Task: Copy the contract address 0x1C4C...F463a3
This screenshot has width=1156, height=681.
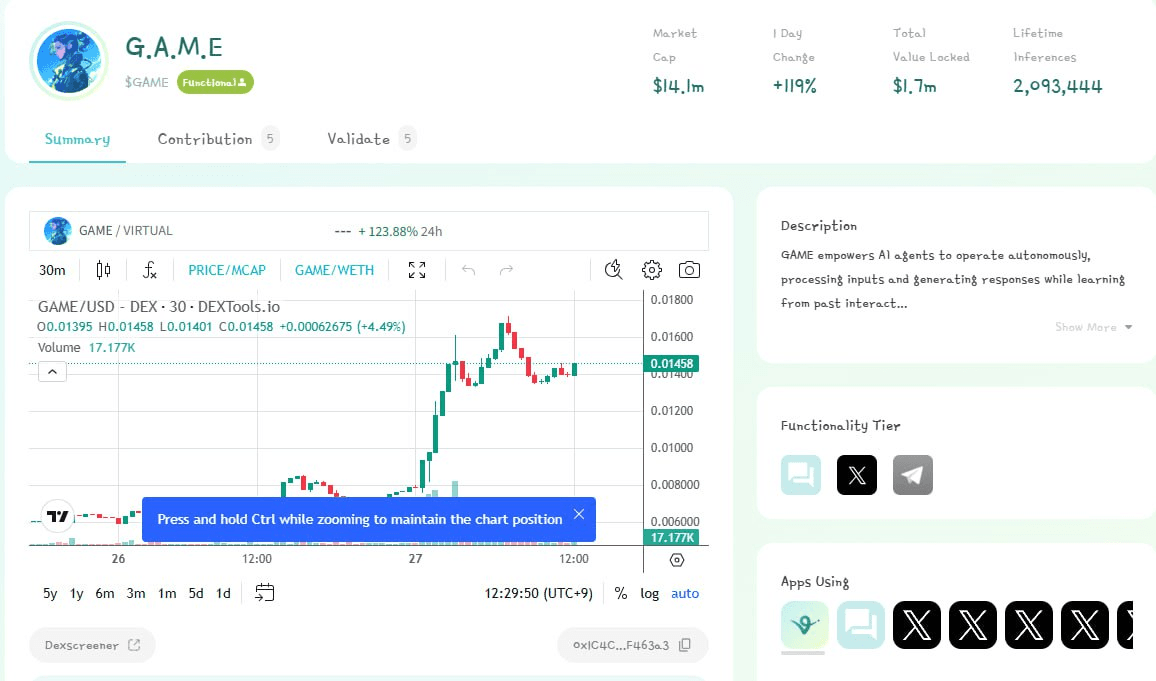Action: point(685,645)
